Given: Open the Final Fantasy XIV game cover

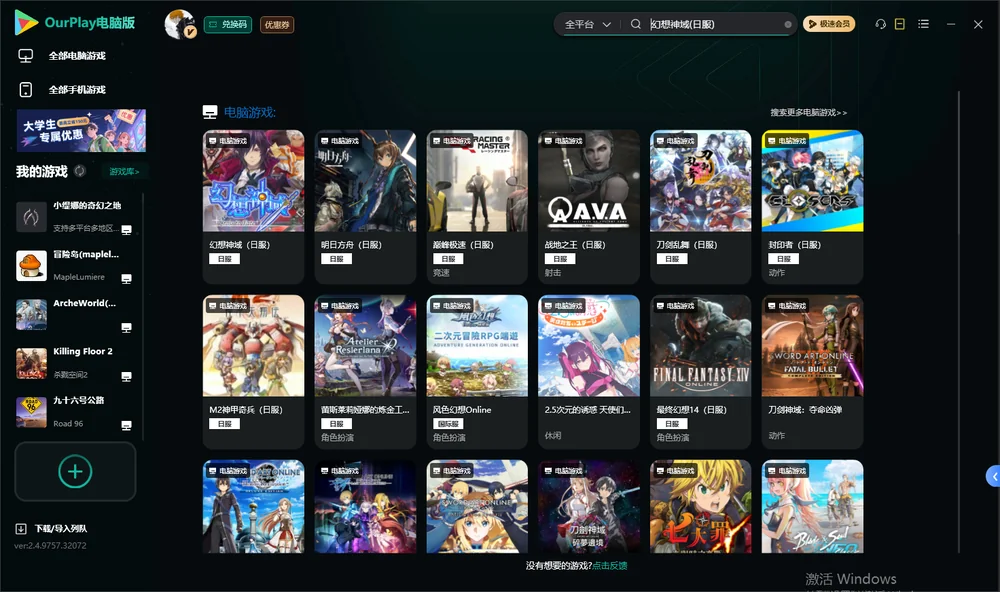Looking at the screenshot, I should pyautogui.click(x=700, y=346).
